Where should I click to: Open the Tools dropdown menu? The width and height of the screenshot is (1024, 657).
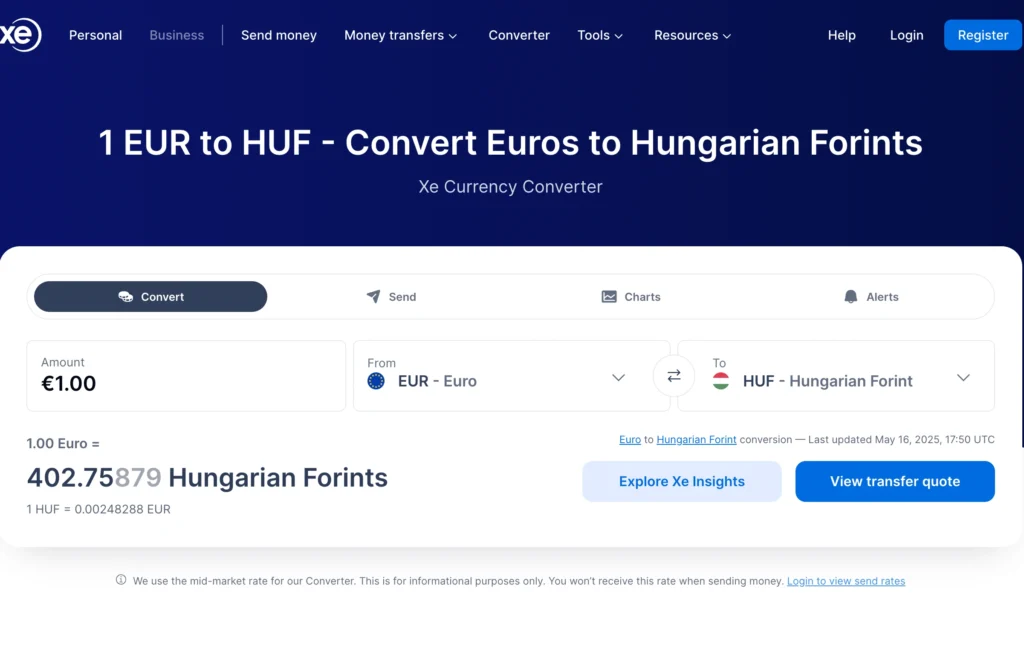coord(600,35)
